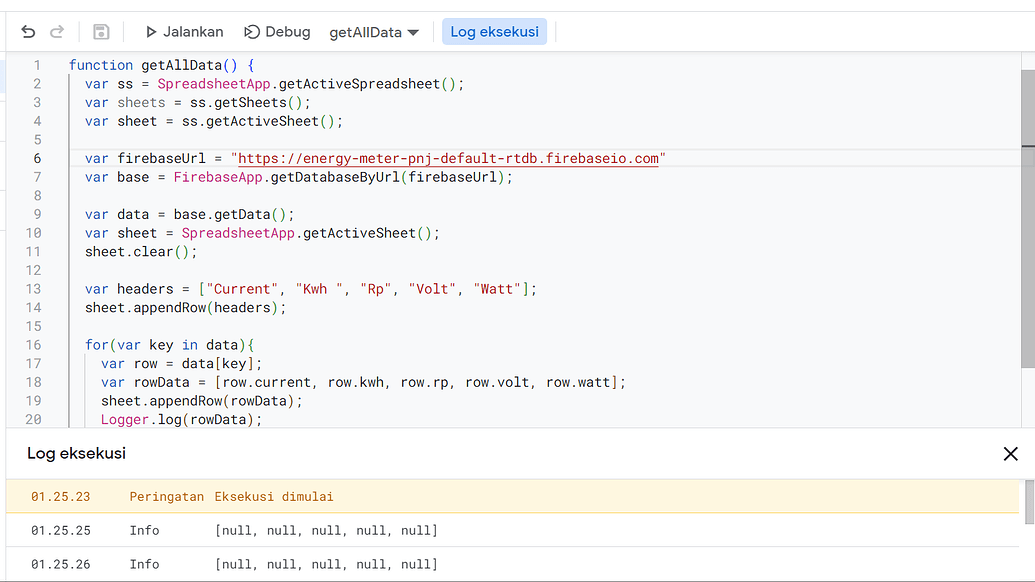Toggle the Log eksekusi button in toolbar
The height and width of the screenshot is (582, 1035).
click(x=494, y=32)
